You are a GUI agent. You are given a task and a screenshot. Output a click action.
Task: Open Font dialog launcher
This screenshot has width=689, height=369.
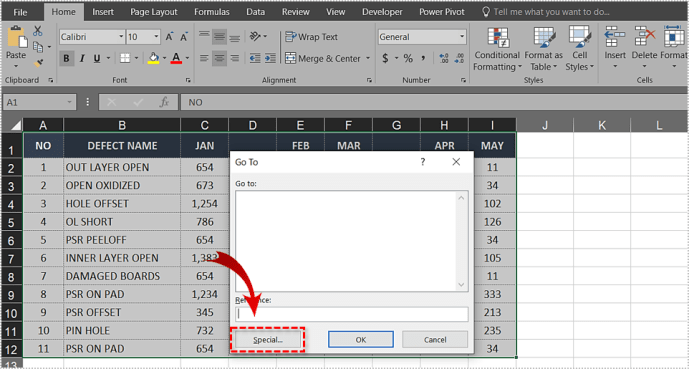pos(188,80)
